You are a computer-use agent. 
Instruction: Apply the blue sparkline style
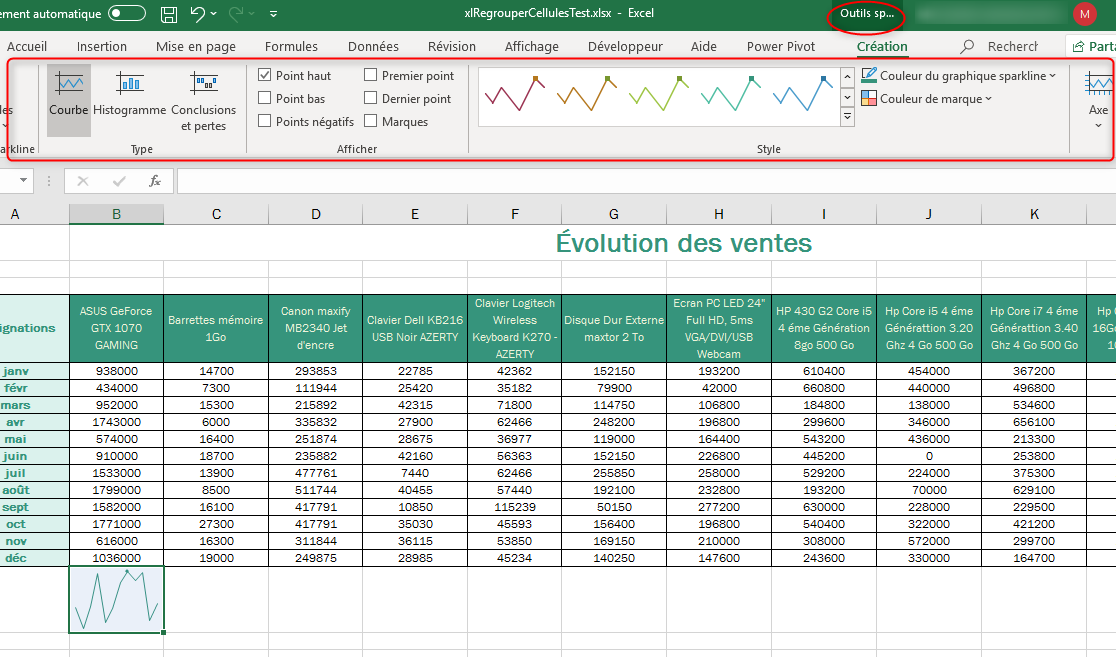[802, 94]
